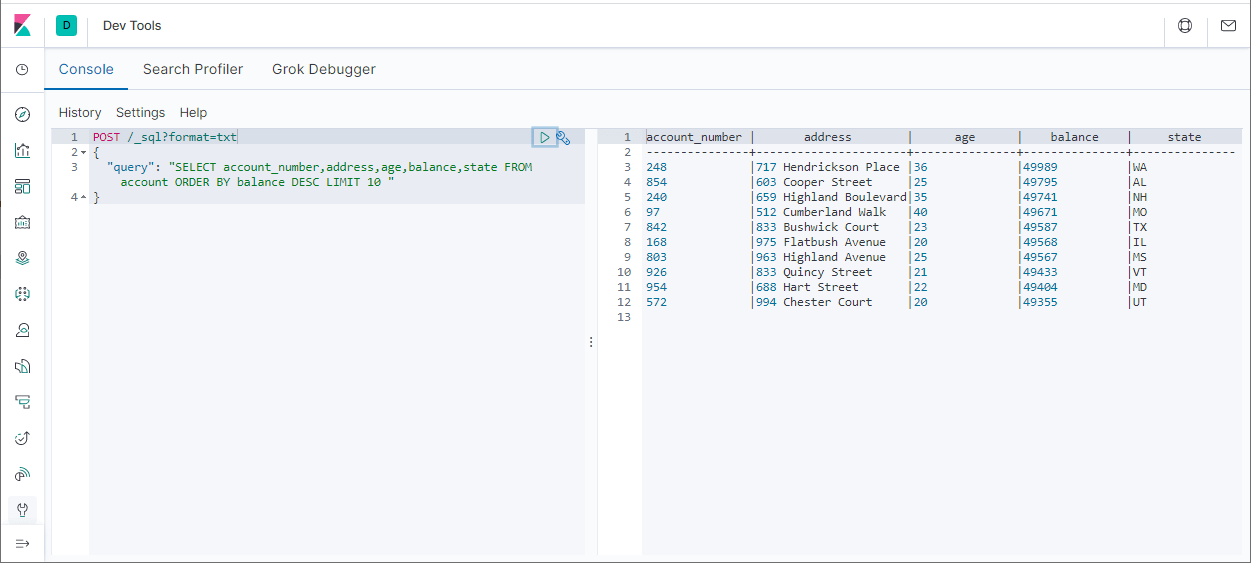This screenshot has width=1251, height=563.
Task: Open Maps icon in sidebar
Action: click(x=22, y=258)
